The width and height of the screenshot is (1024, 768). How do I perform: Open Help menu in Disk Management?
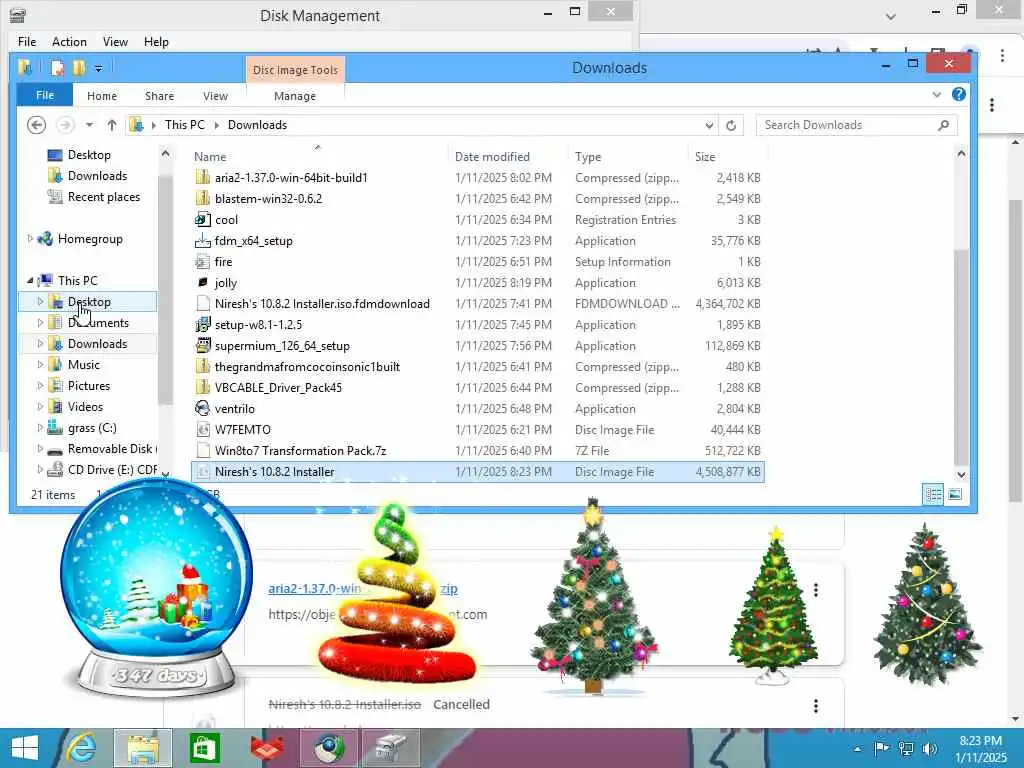click(x=156, y=42)
